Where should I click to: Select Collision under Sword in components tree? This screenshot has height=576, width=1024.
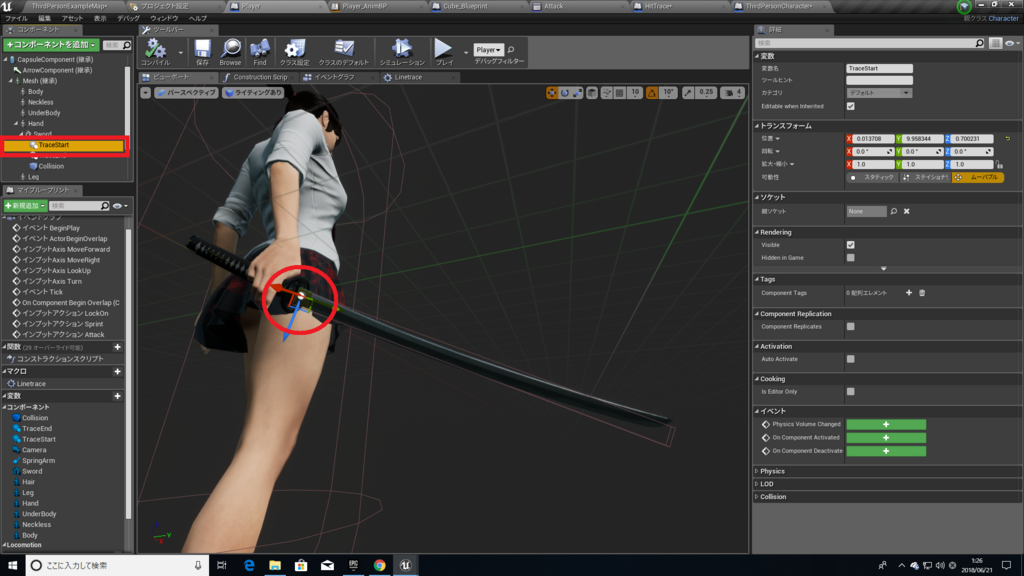click(51, 166)
